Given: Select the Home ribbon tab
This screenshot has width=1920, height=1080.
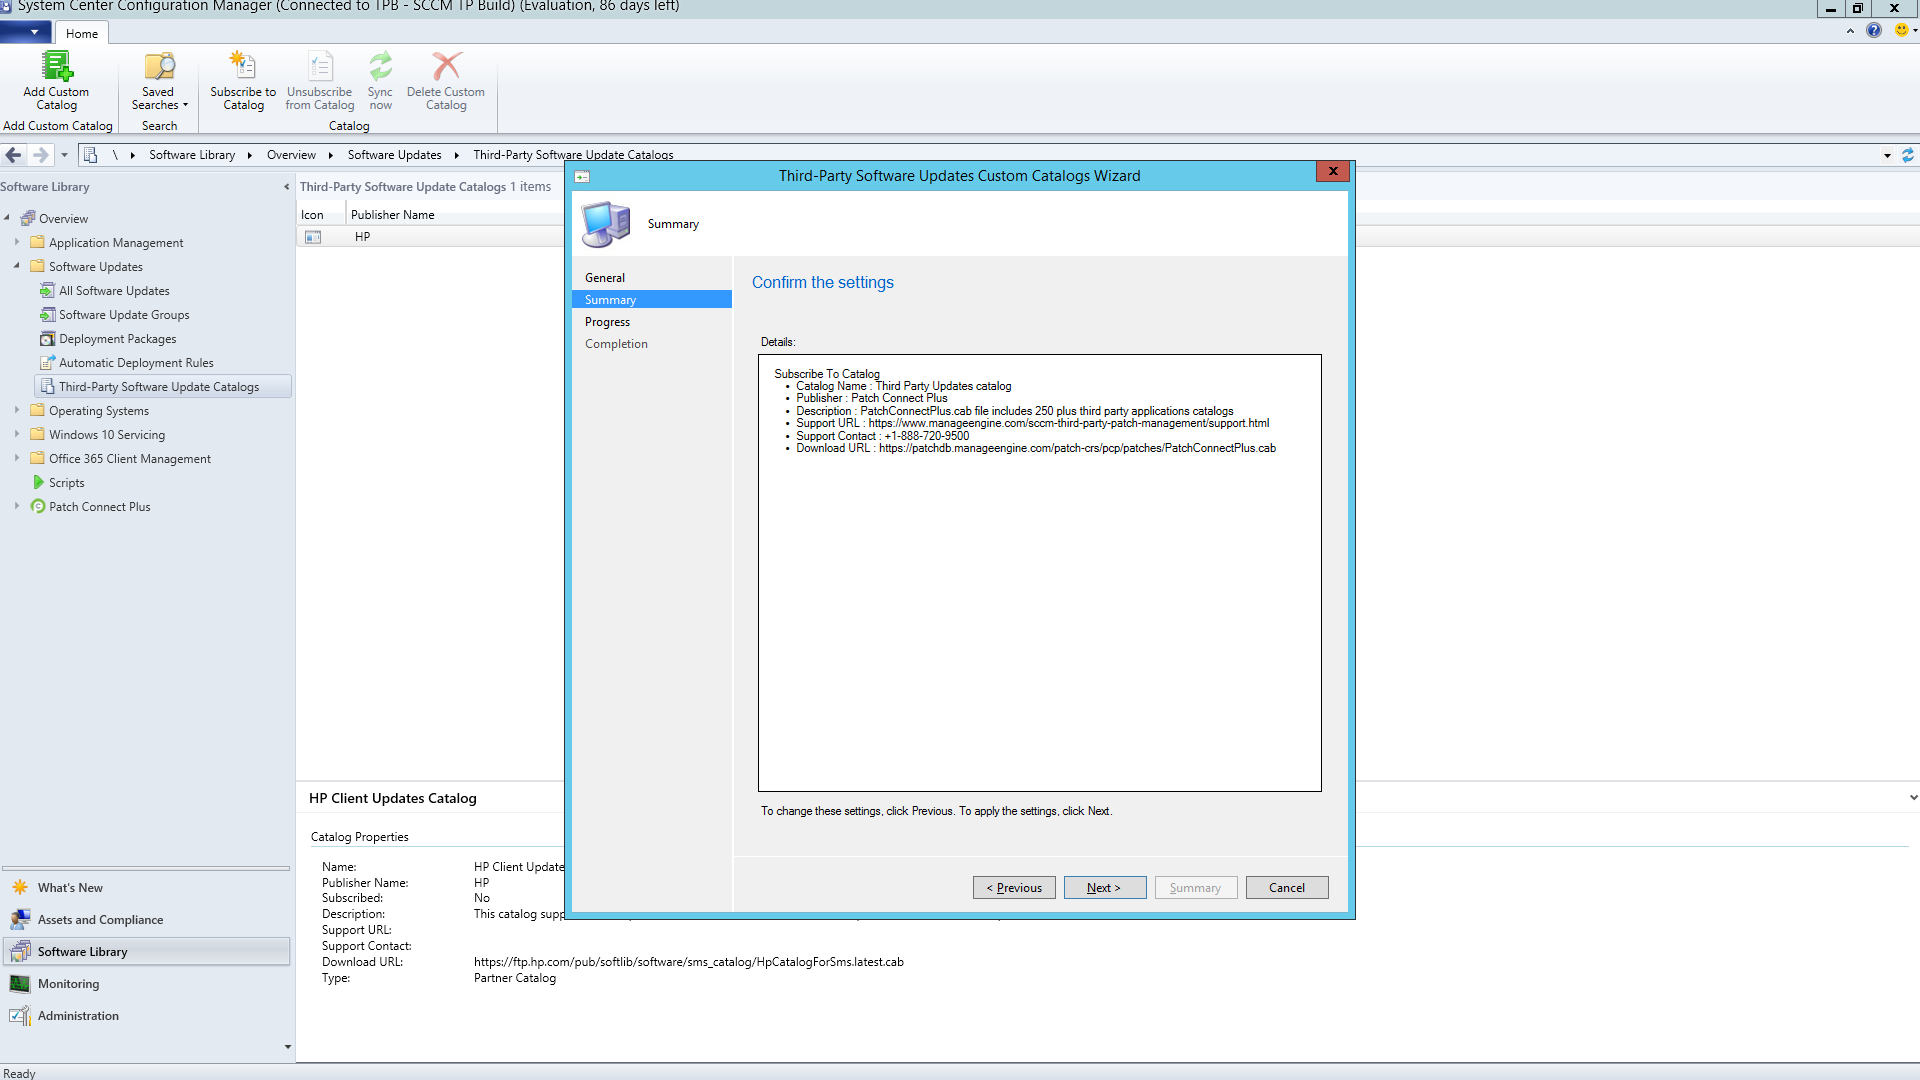Looking at the screenshot, I should [x=82, y=34].
